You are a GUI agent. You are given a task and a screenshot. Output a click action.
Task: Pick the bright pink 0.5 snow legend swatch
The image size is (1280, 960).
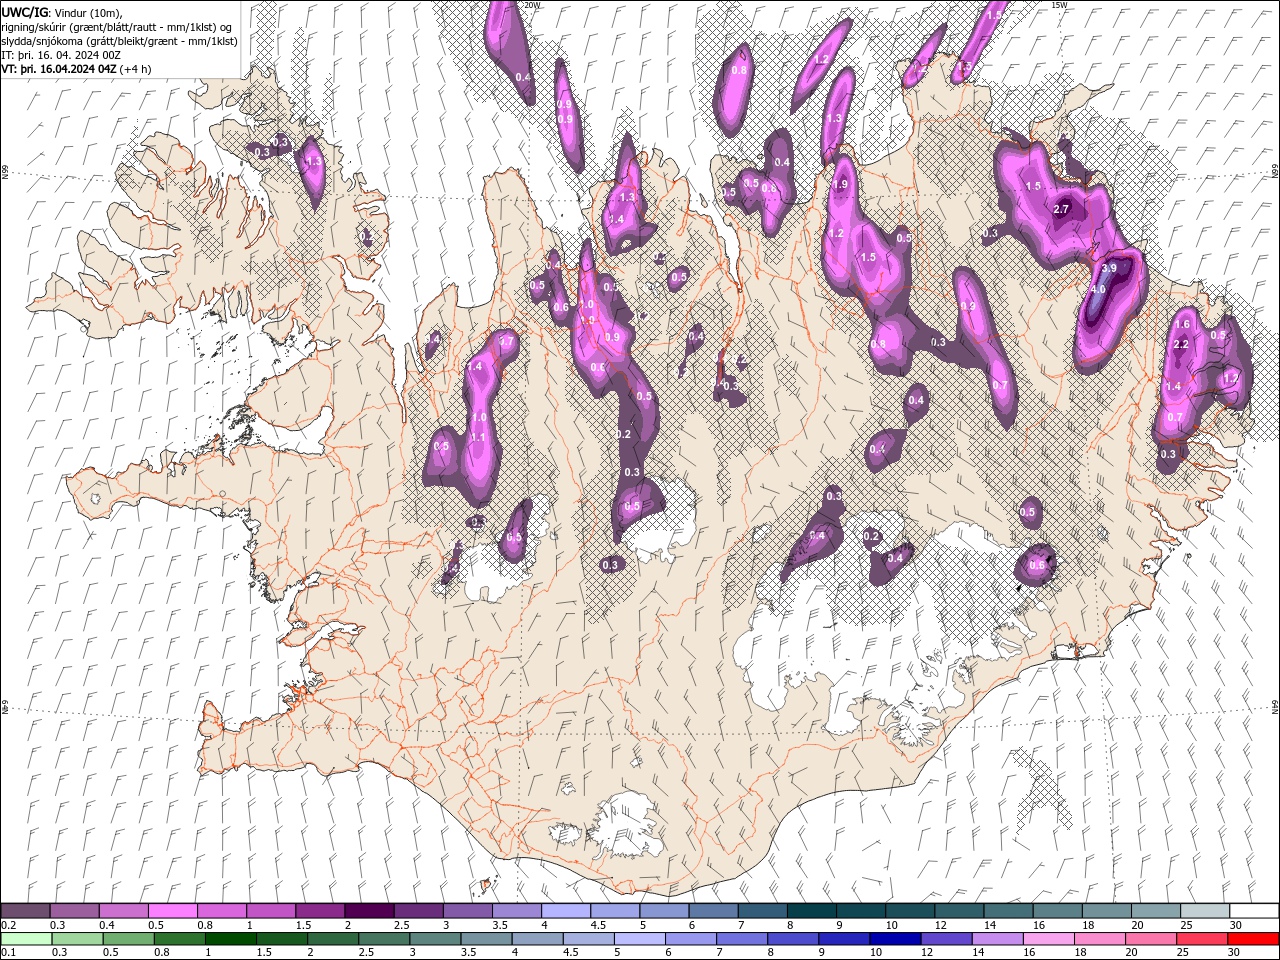pyautogui.click(x=172, y=911)
